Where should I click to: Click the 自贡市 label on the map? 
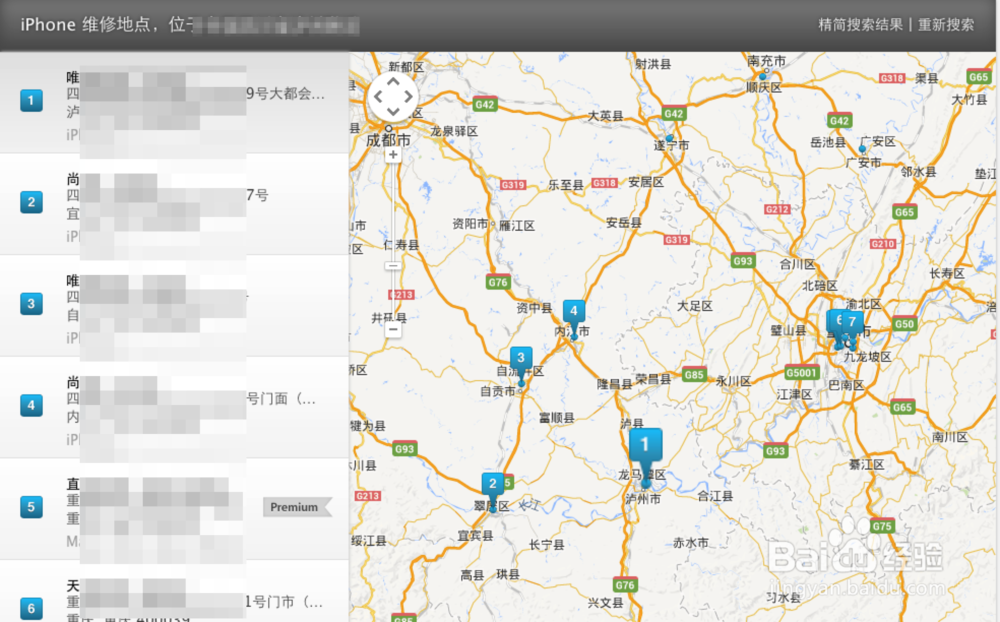tap(497, 390)
